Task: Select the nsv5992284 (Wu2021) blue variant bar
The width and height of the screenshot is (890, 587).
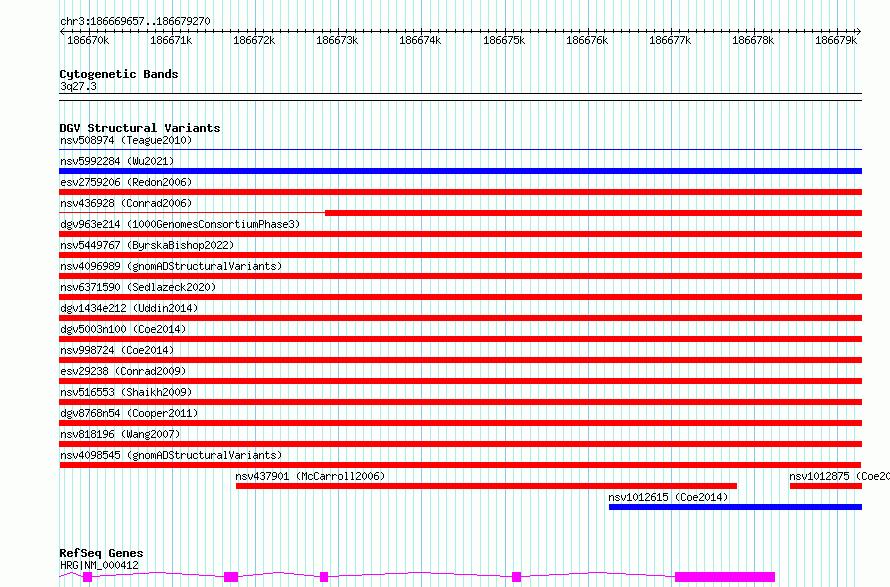Action: tap(460, 171)
